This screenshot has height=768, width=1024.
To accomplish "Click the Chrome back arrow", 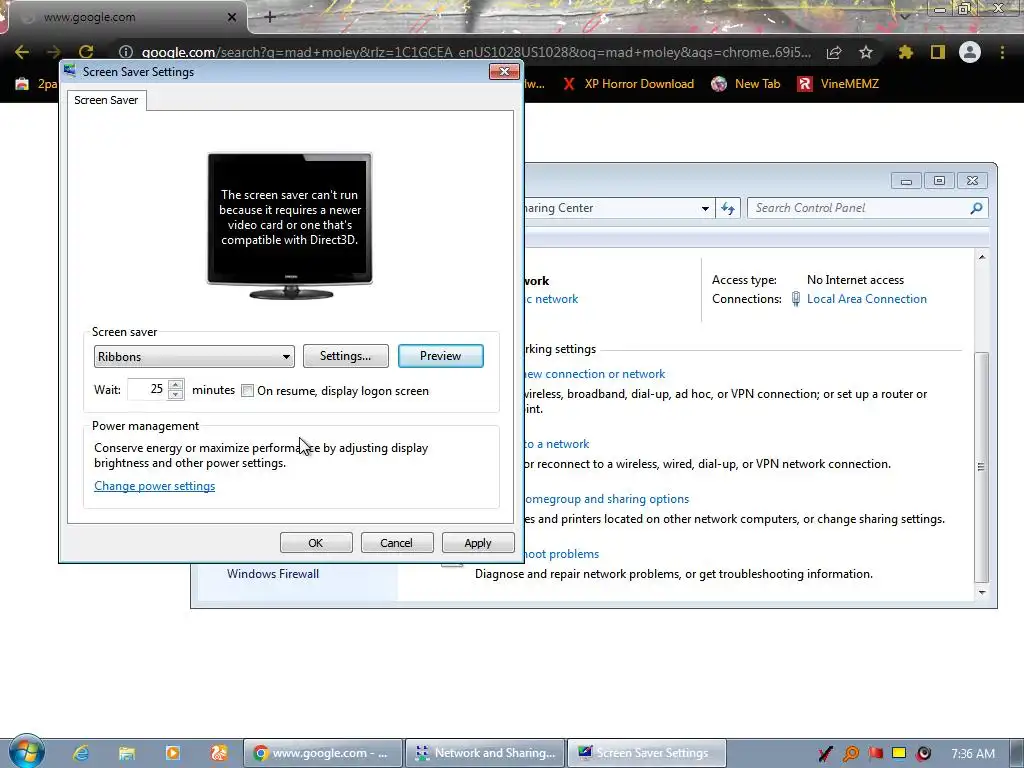I will [22, 52].
